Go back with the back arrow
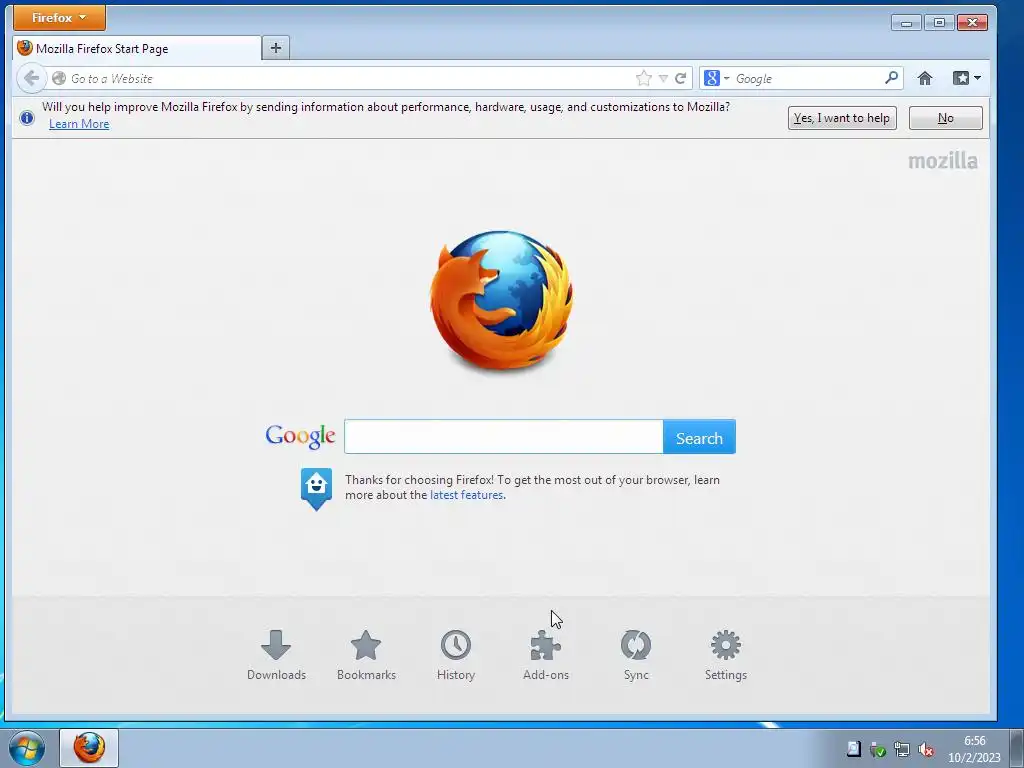Image resolution: width=1024 pixels, height=768 pixels. pos(31,78)
